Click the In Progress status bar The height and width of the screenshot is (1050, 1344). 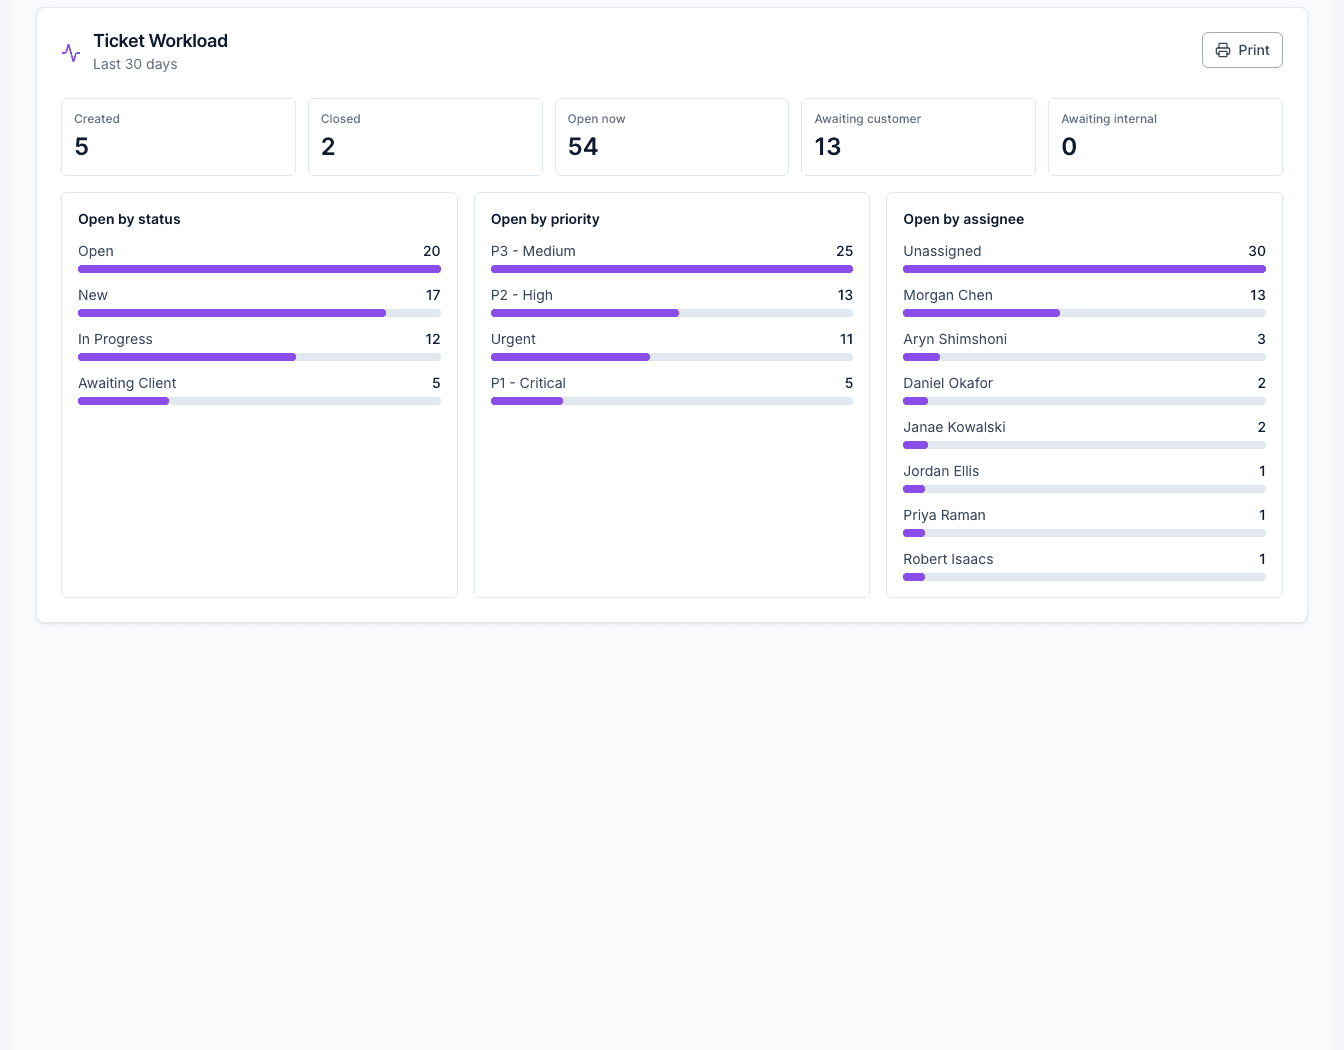point(259,357)
